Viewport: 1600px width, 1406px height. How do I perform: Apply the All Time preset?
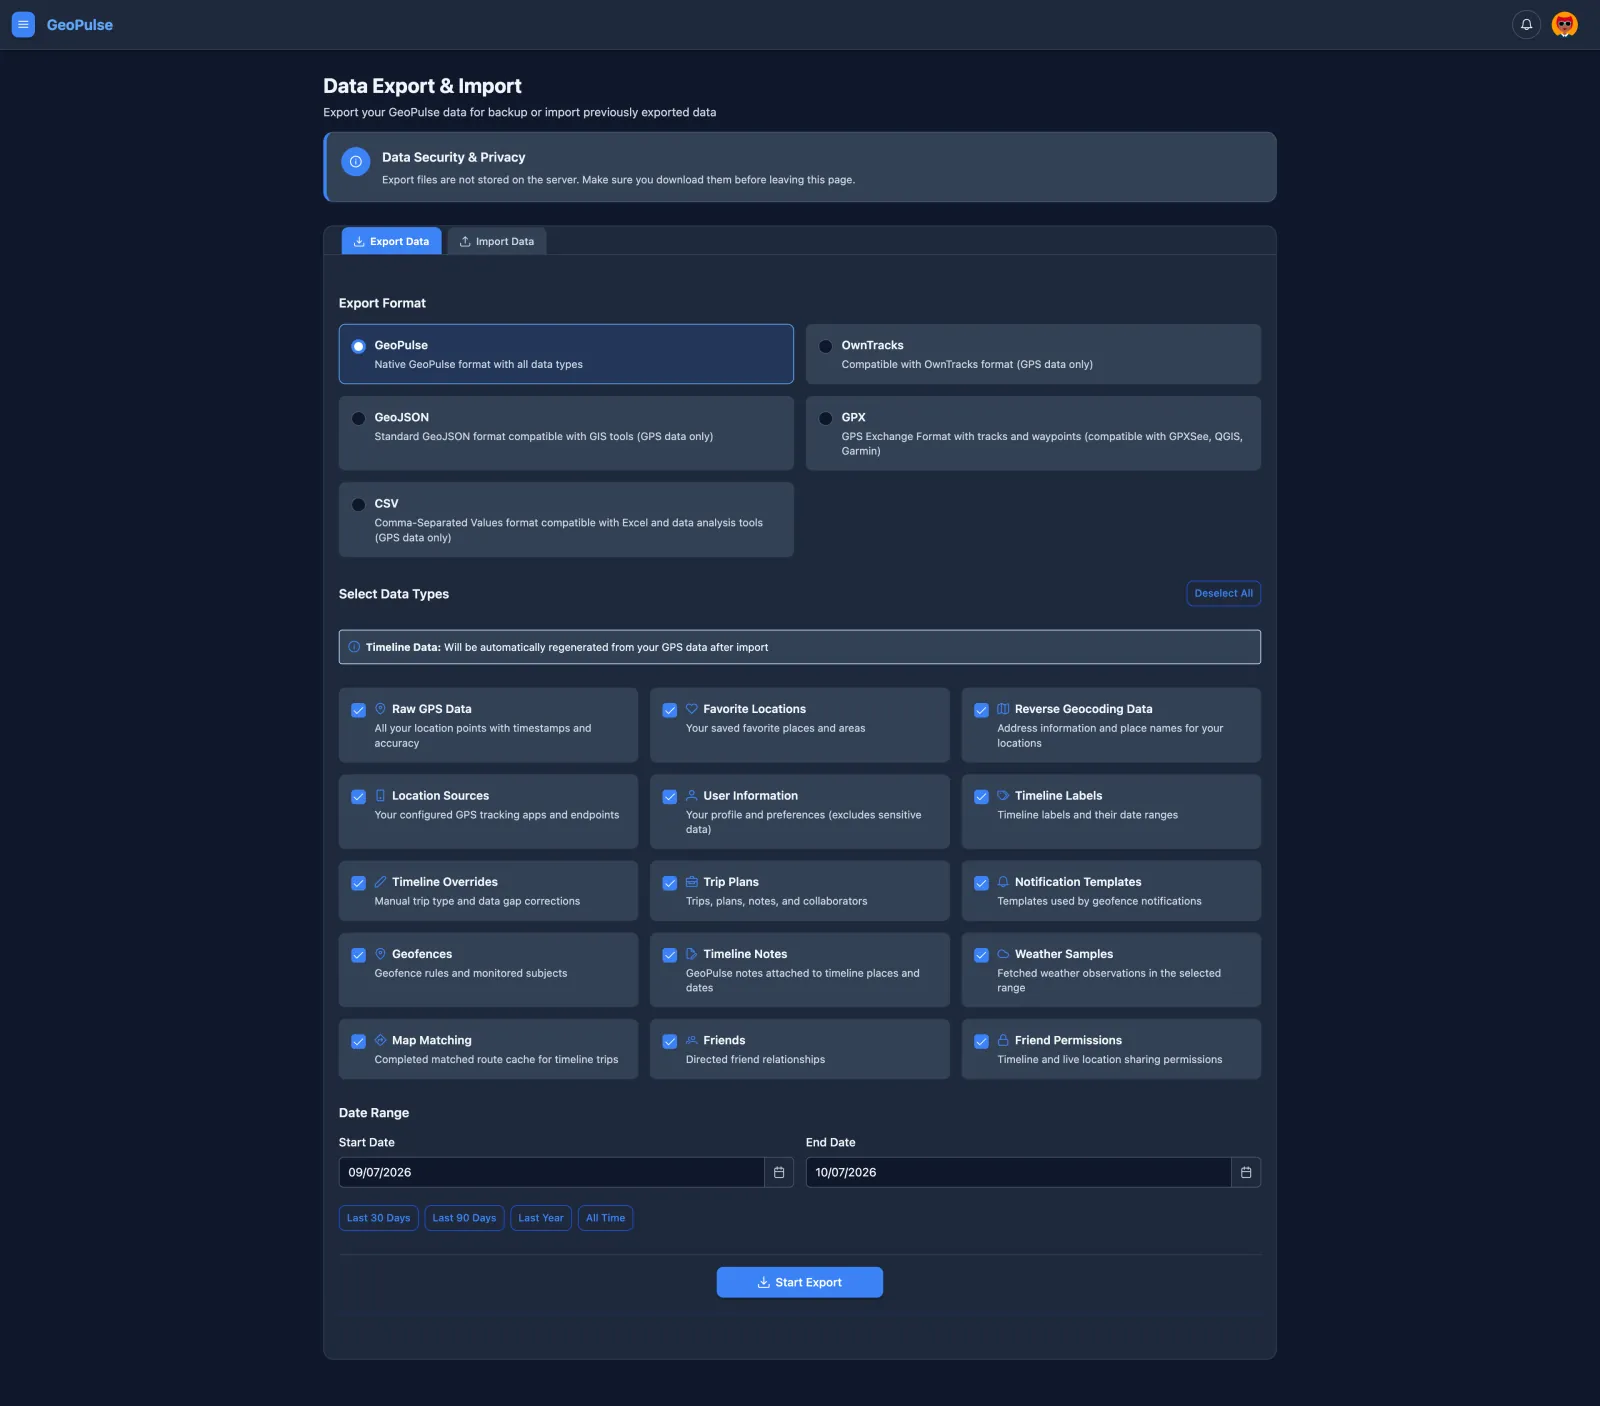click(x=605, y=1218)
